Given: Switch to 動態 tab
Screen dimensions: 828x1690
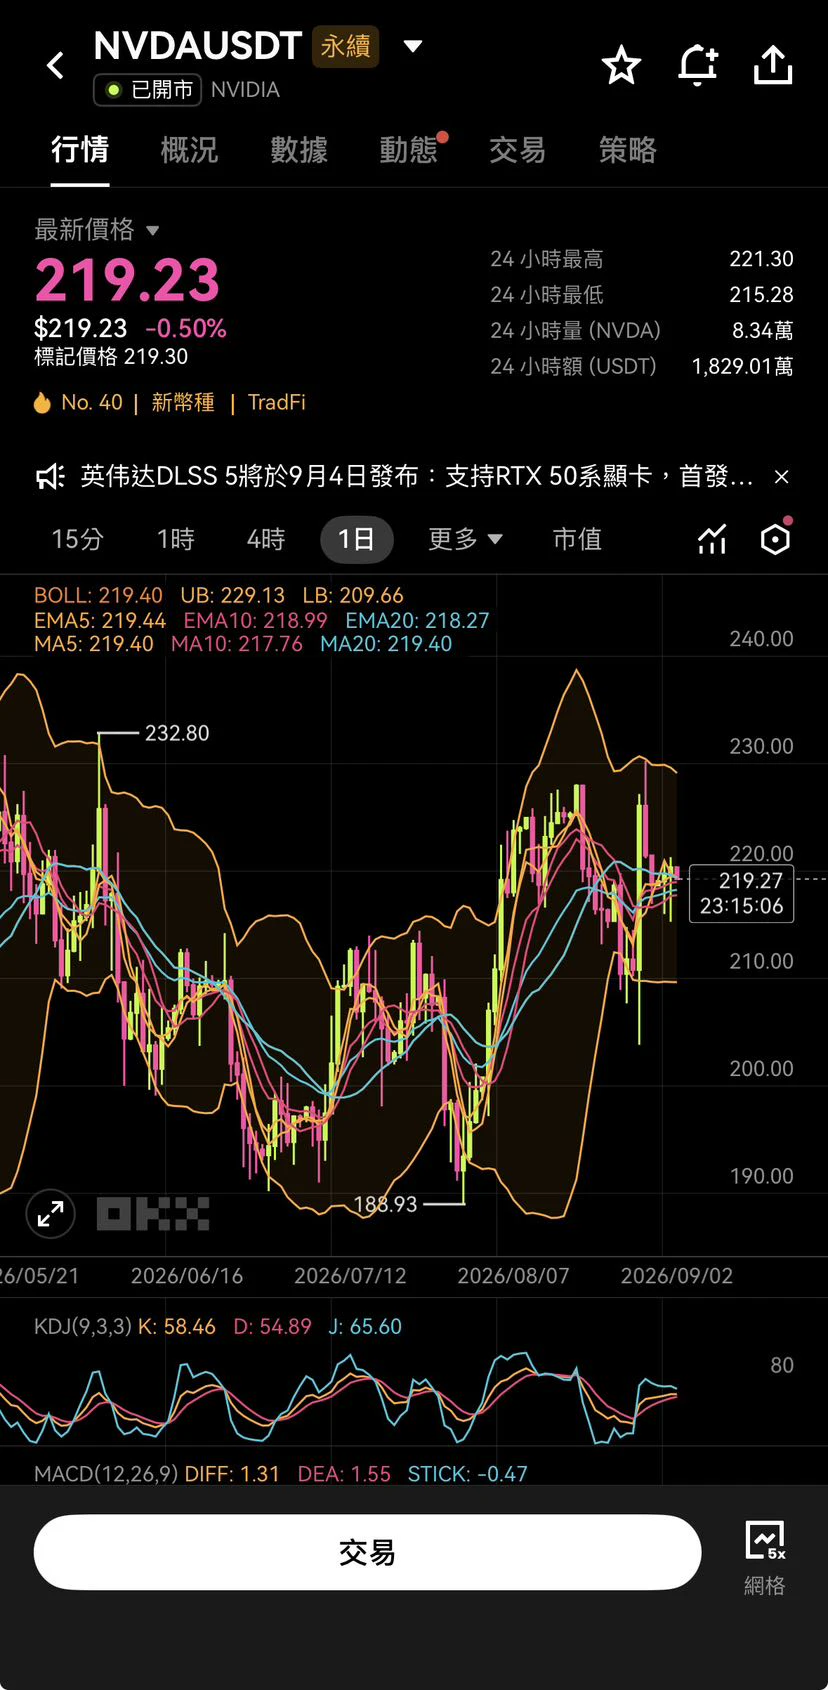Looking at the screenshot, I should [409, 150].
